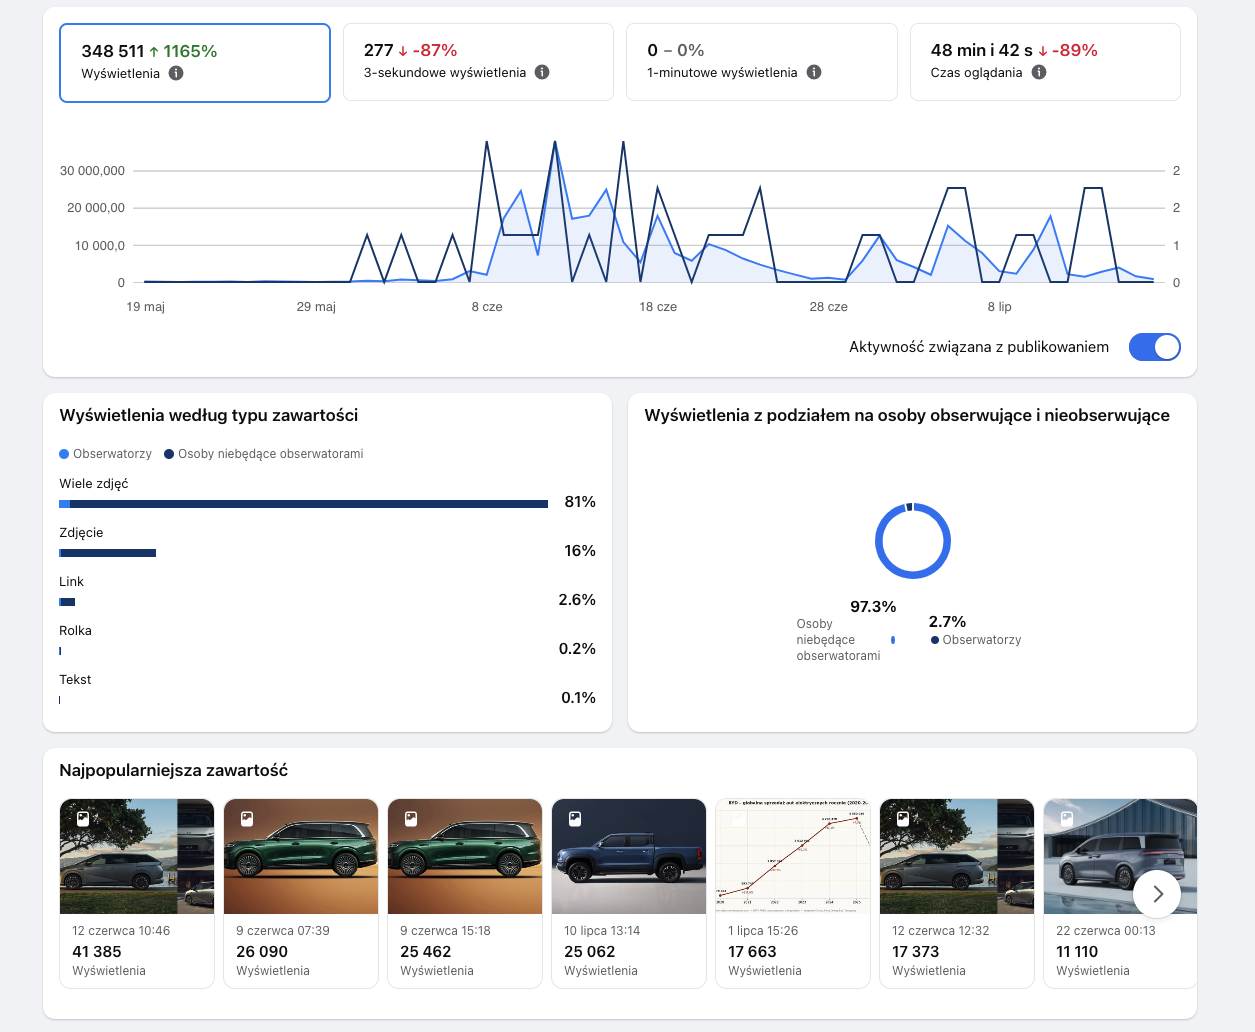Select the 1-minutowe wyświetlenia metric card
This screenshot has width=1255, height=1032.
pos(761,62)
